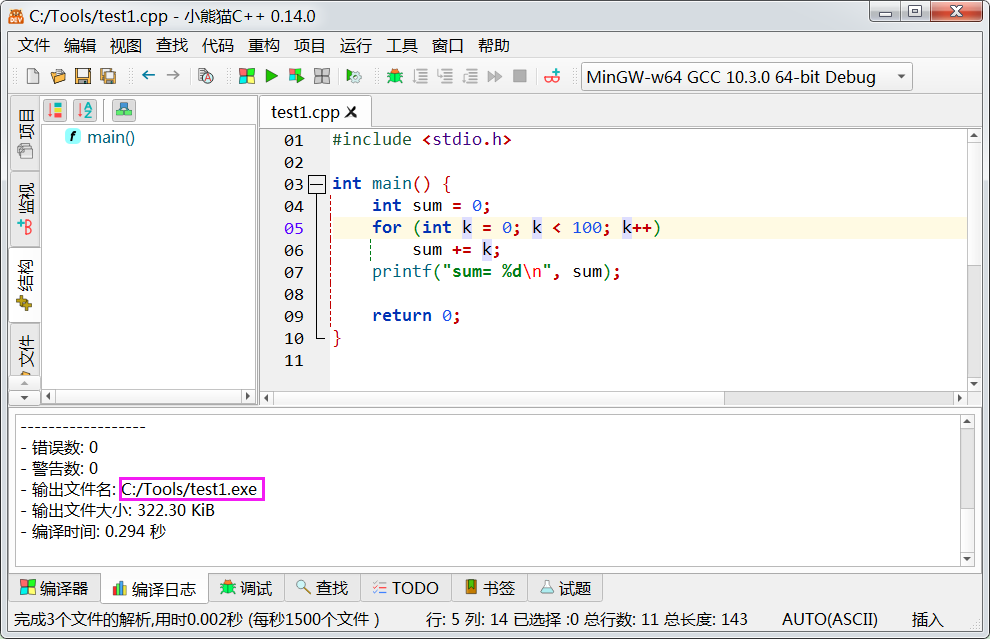
Task: Click the step over debug icon
Action: click(420, 76)
